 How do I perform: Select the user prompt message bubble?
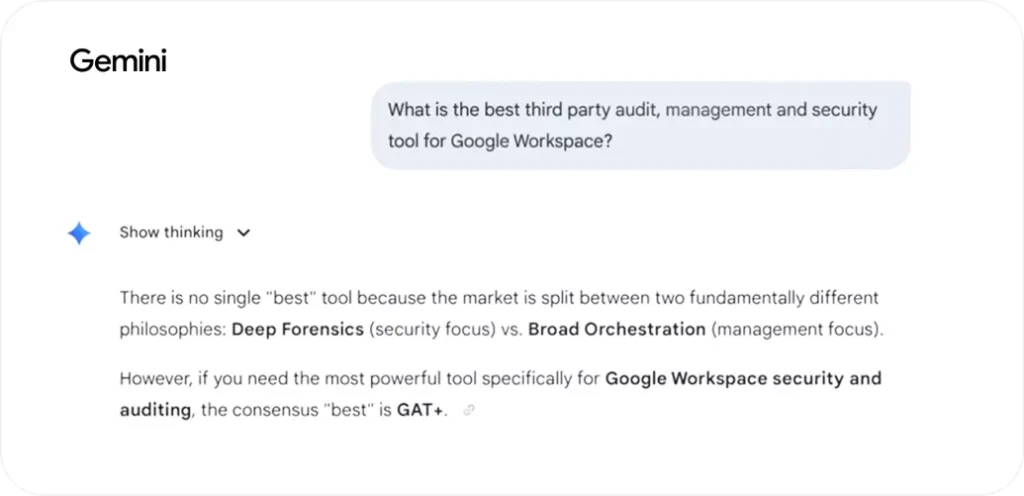[x=640, y=125]
